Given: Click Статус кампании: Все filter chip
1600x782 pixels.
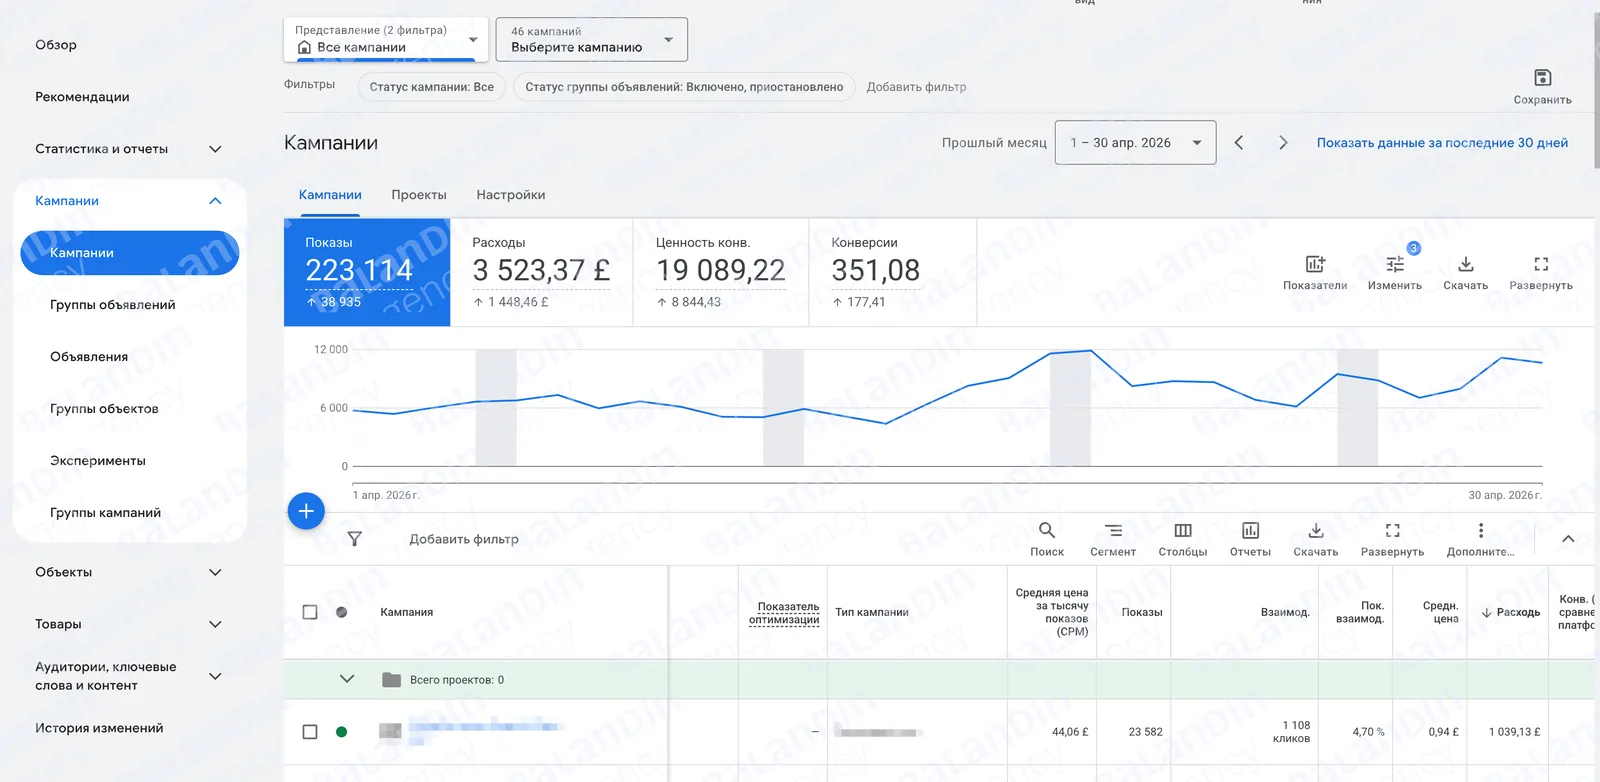Looking at the screenshot, I should pyautogui.click(x=432, y=87).
